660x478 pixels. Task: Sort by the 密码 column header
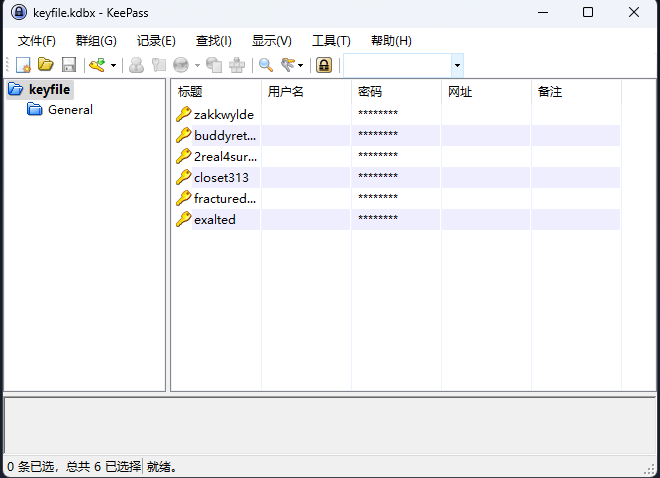point(396,92)
